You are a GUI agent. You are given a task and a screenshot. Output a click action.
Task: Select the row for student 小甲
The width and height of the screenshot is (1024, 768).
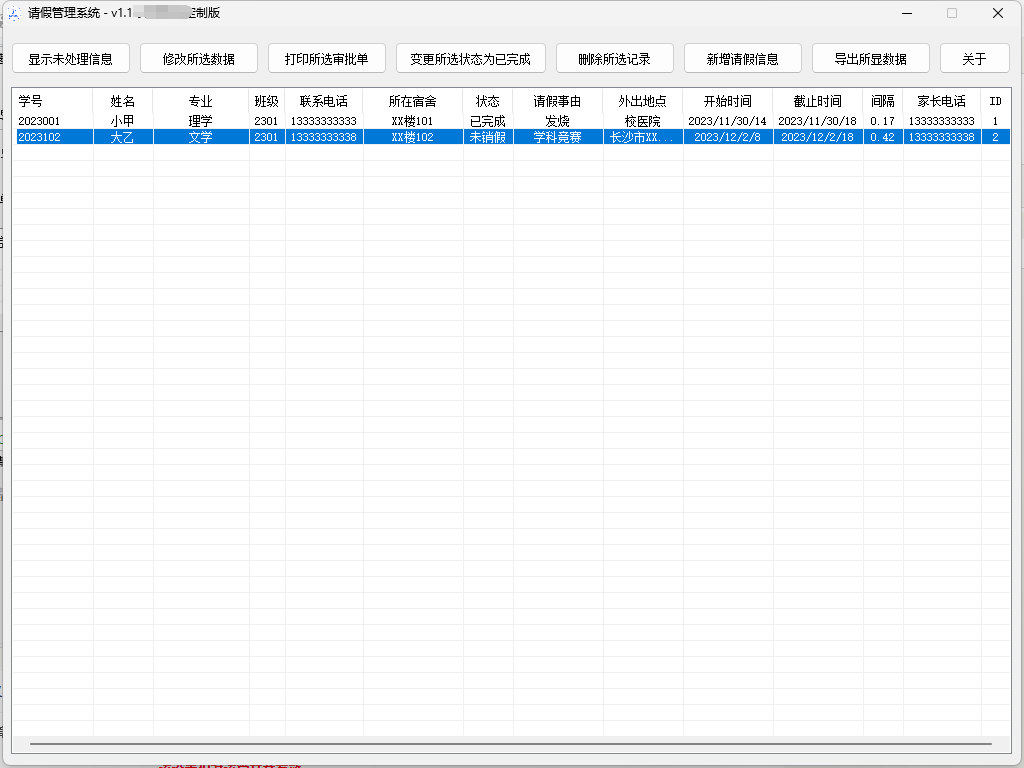tap(123, 121)
